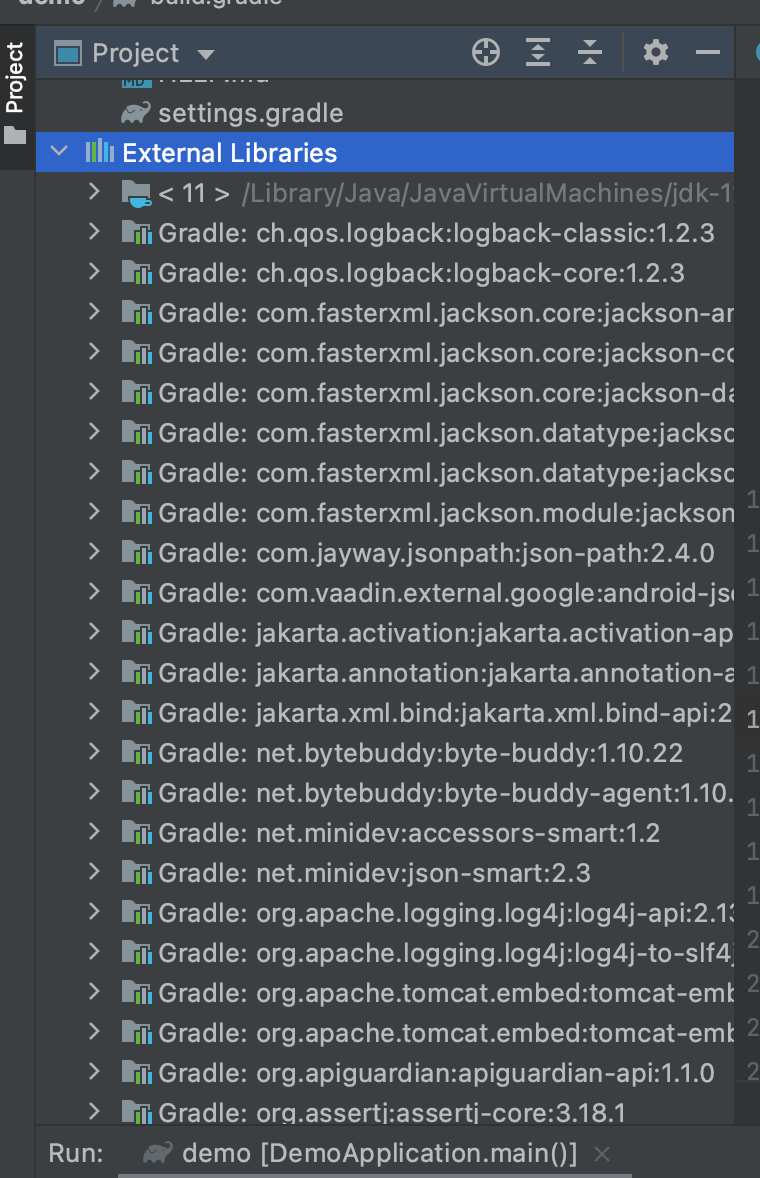This screenshot has height=1178, width=760.
Task: Click the locate/select opened file crosshair icon
Action: [486, 53]
